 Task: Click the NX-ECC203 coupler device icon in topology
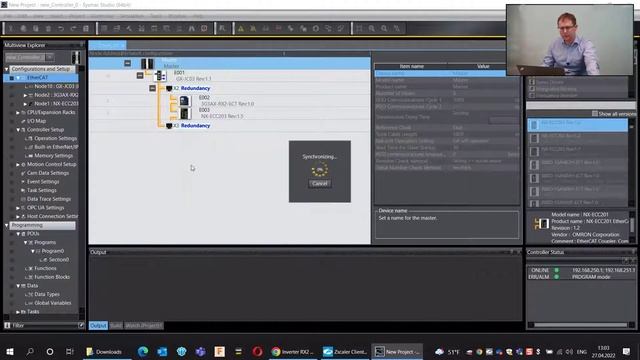pyautogui.click(x=184, y=113)
